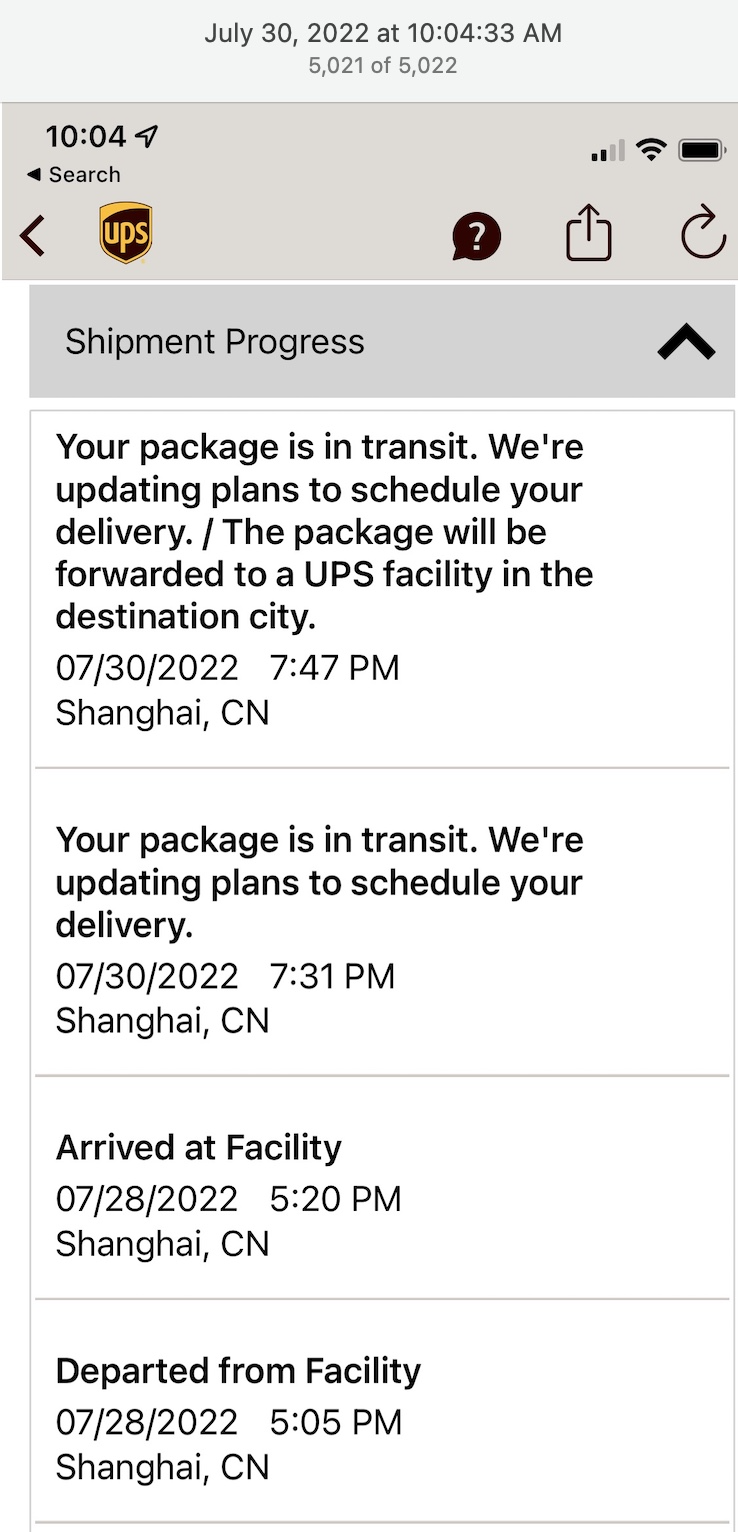
Task: Open the help question mark bubble
Action: [477, 237]
